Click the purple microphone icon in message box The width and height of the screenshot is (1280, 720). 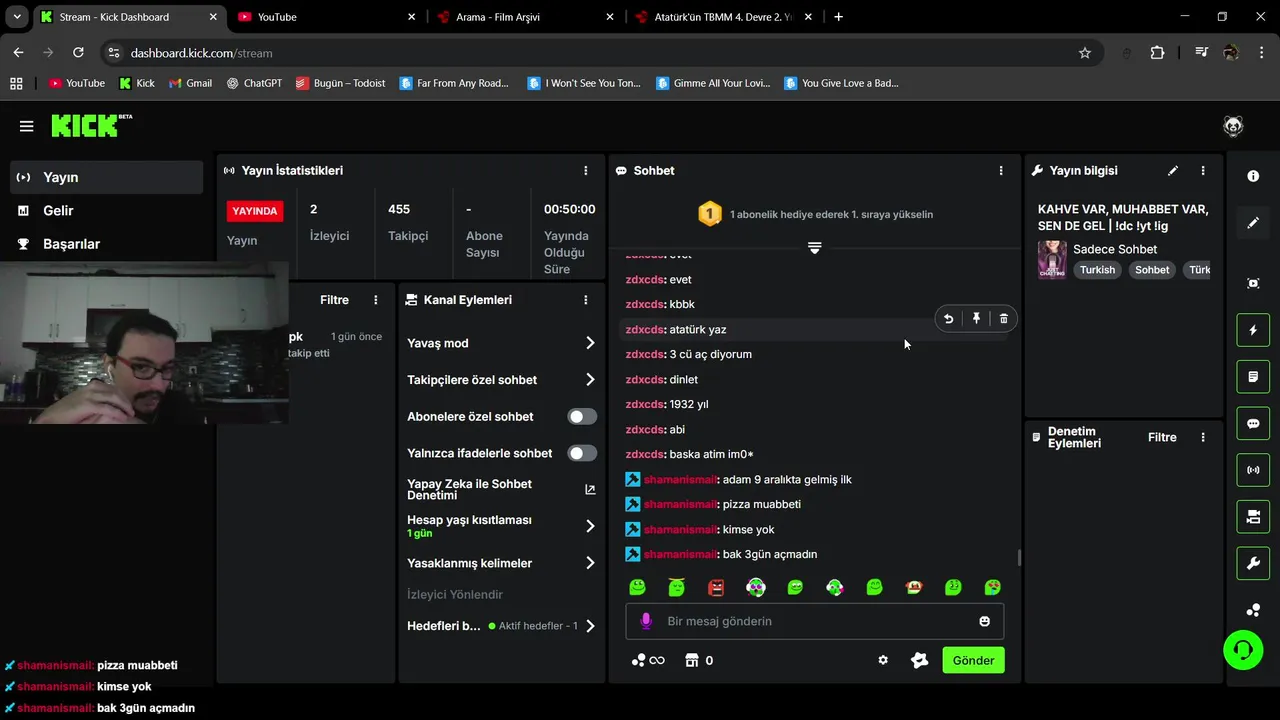[646, 621]
